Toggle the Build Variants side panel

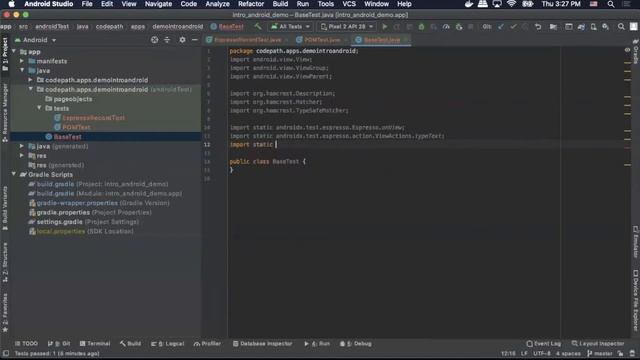click(x=5, y=208)
